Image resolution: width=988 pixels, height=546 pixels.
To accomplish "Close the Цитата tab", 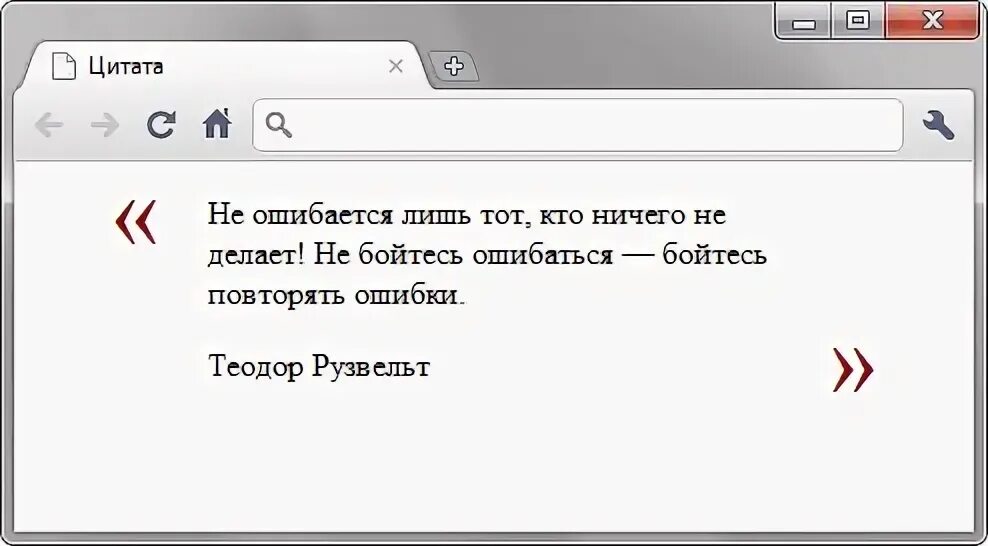I will (395, 67).
